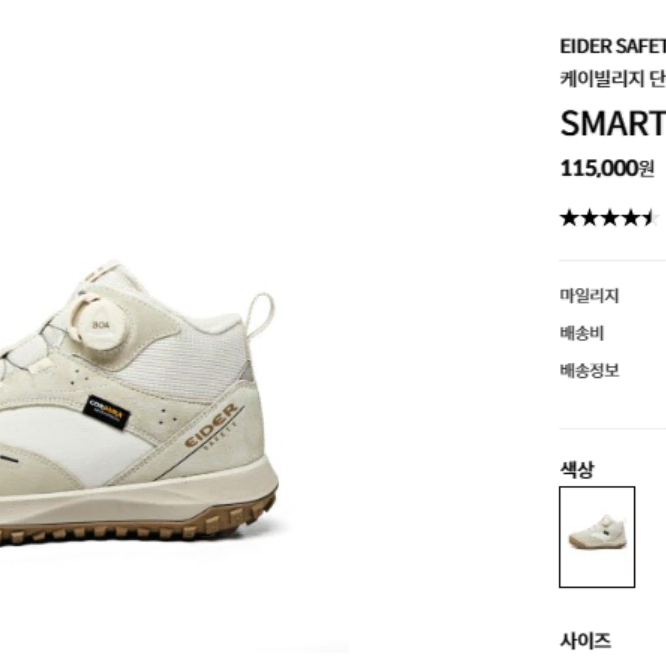Click the middle star of rating
Screen dimensions: 666x666
[x=610, y=218]
